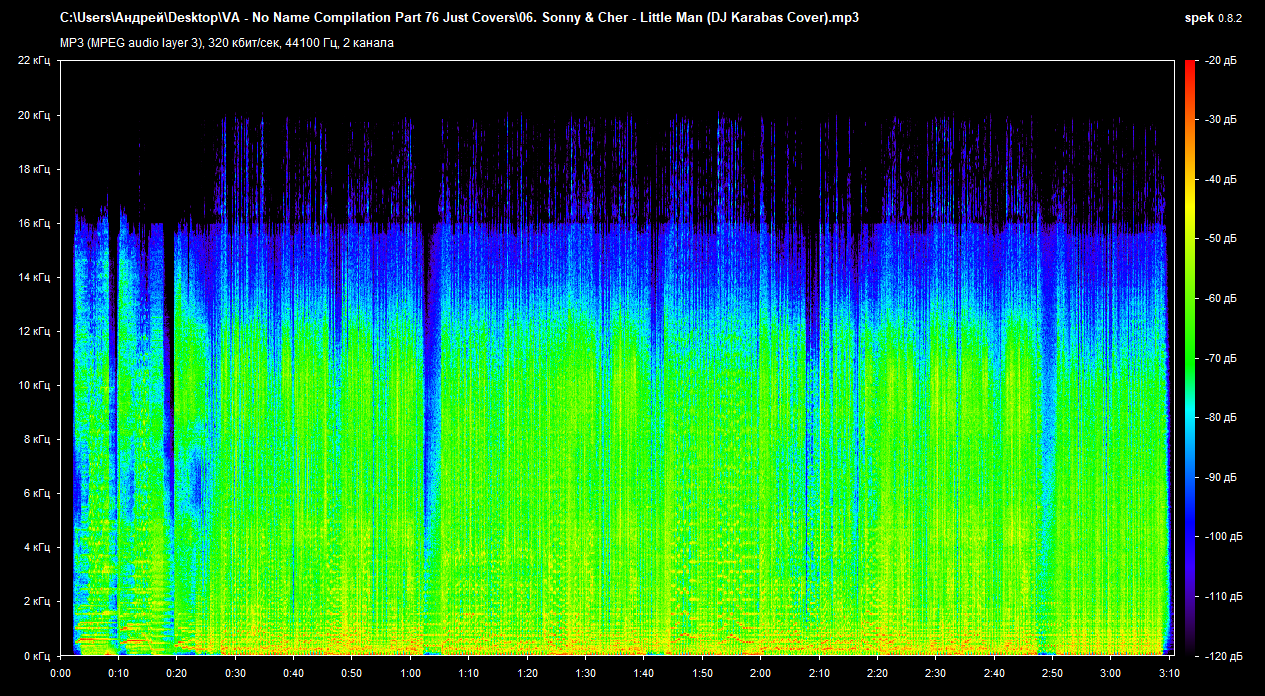
Task: Pick the -60 дБ scale label
Action: point(1222,299)
